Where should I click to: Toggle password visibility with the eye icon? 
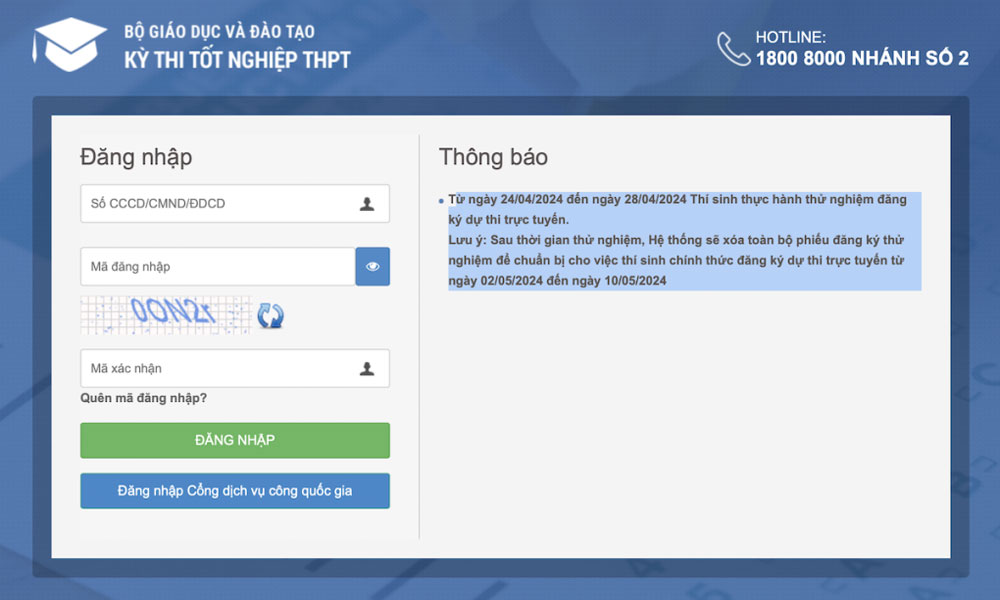coord(373,267)
